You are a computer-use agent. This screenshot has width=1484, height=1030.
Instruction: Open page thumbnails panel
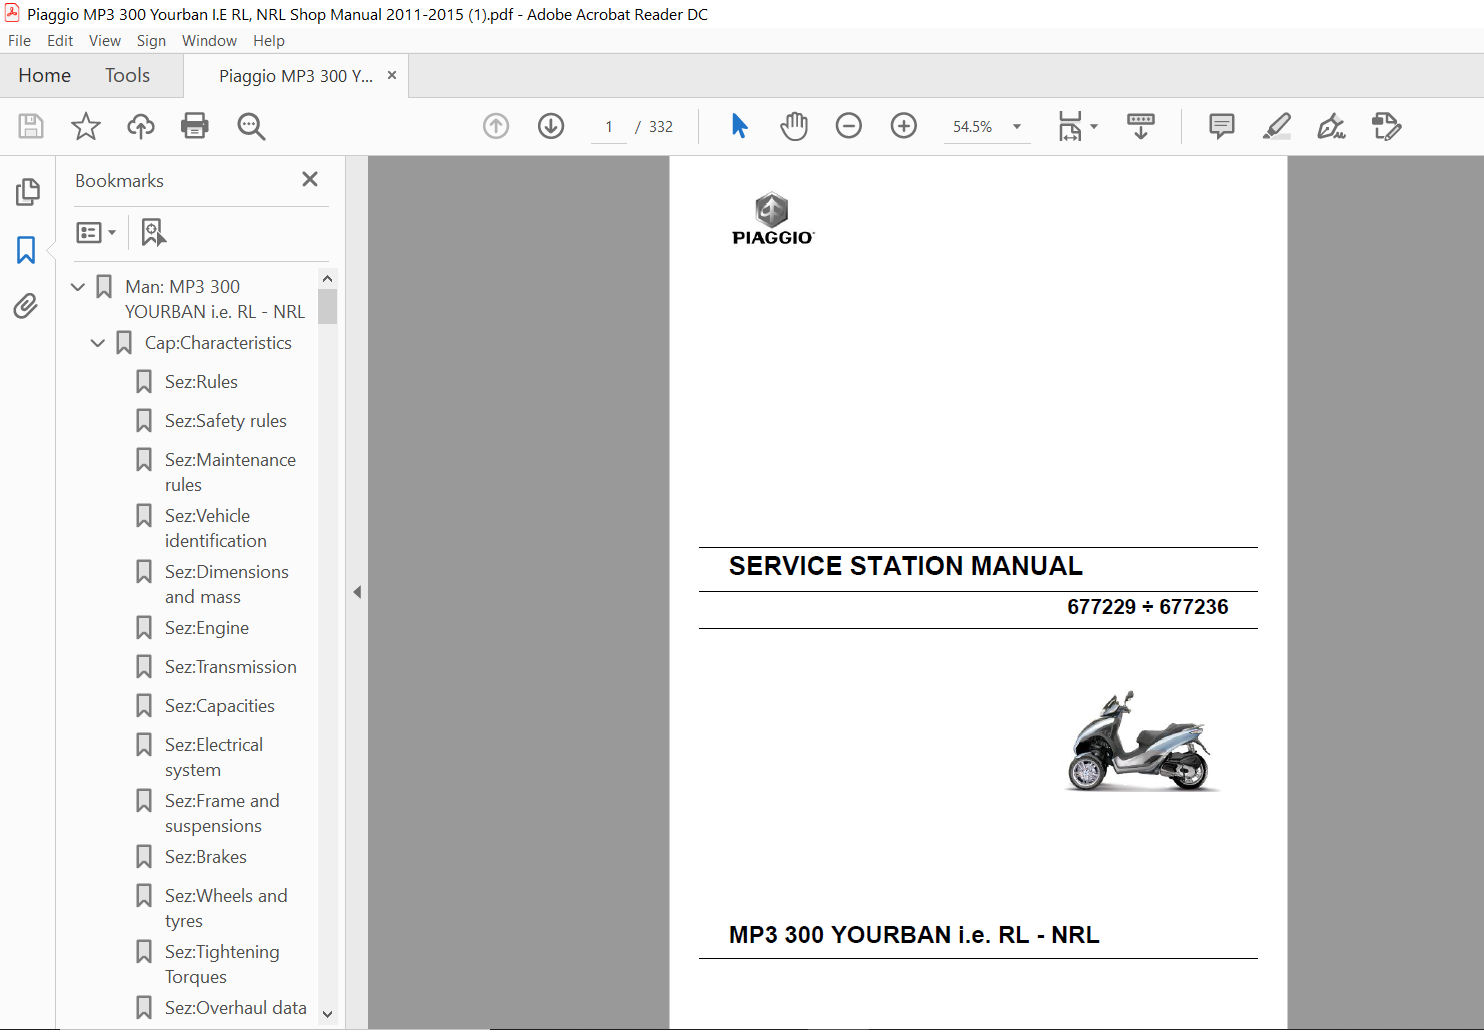[x=27, y=192]
